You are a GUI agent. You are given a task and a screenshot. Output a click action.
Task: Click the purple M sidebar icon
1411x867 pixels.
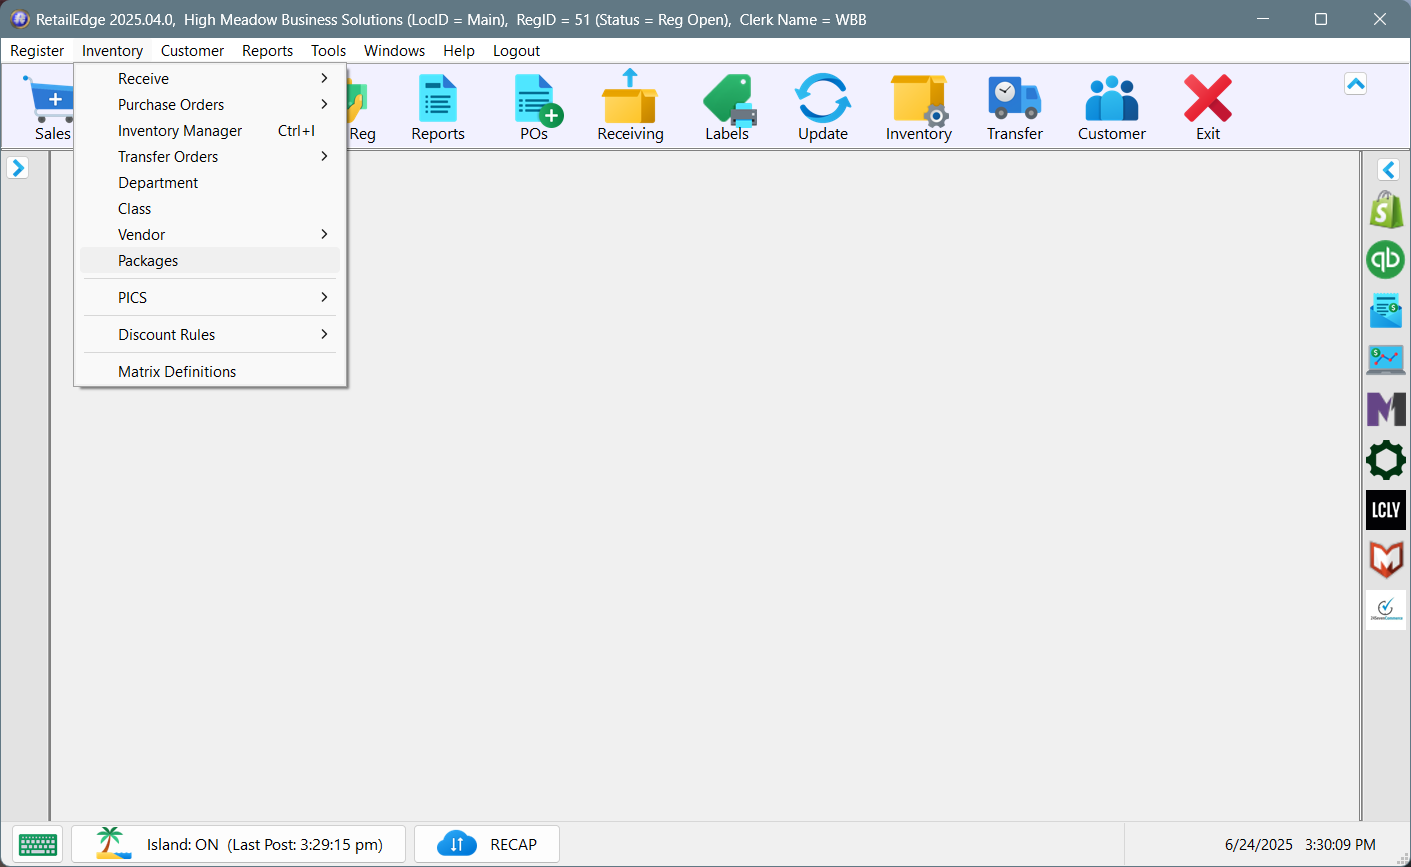tap(1386, 409)
